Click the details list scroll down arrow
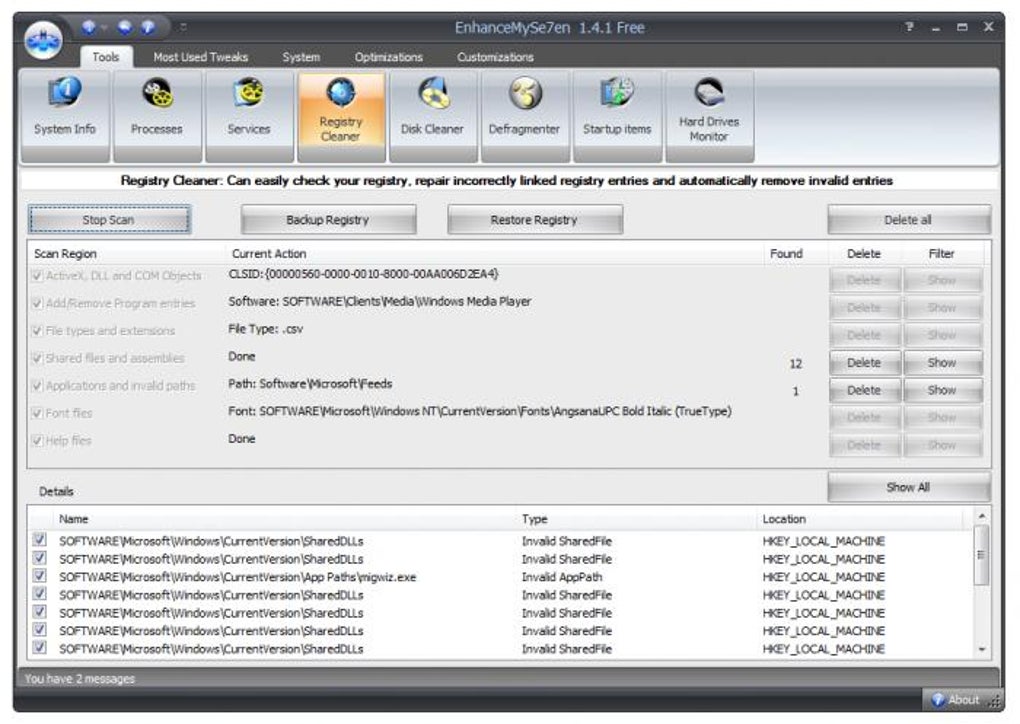The image size is (1020, 724). click(982, 649)
